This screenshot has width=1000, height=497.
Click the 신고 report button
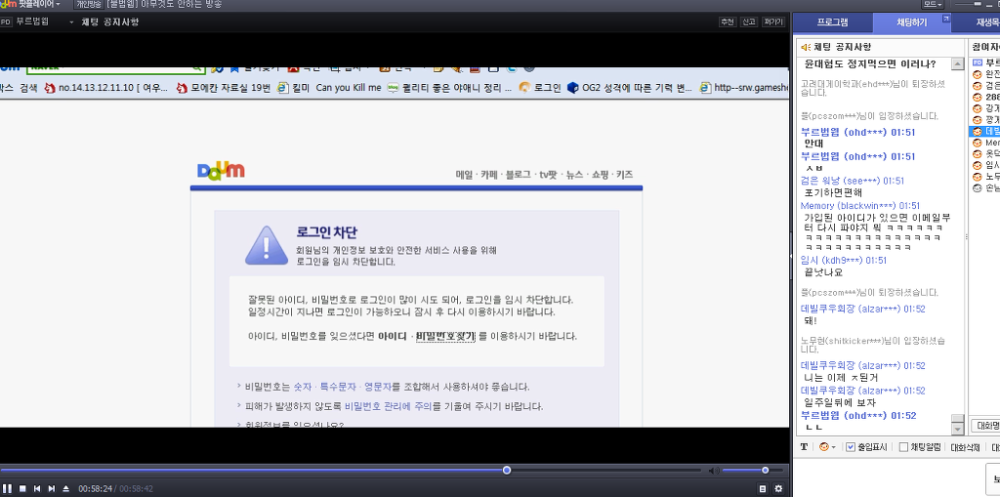tap(749, 22)
